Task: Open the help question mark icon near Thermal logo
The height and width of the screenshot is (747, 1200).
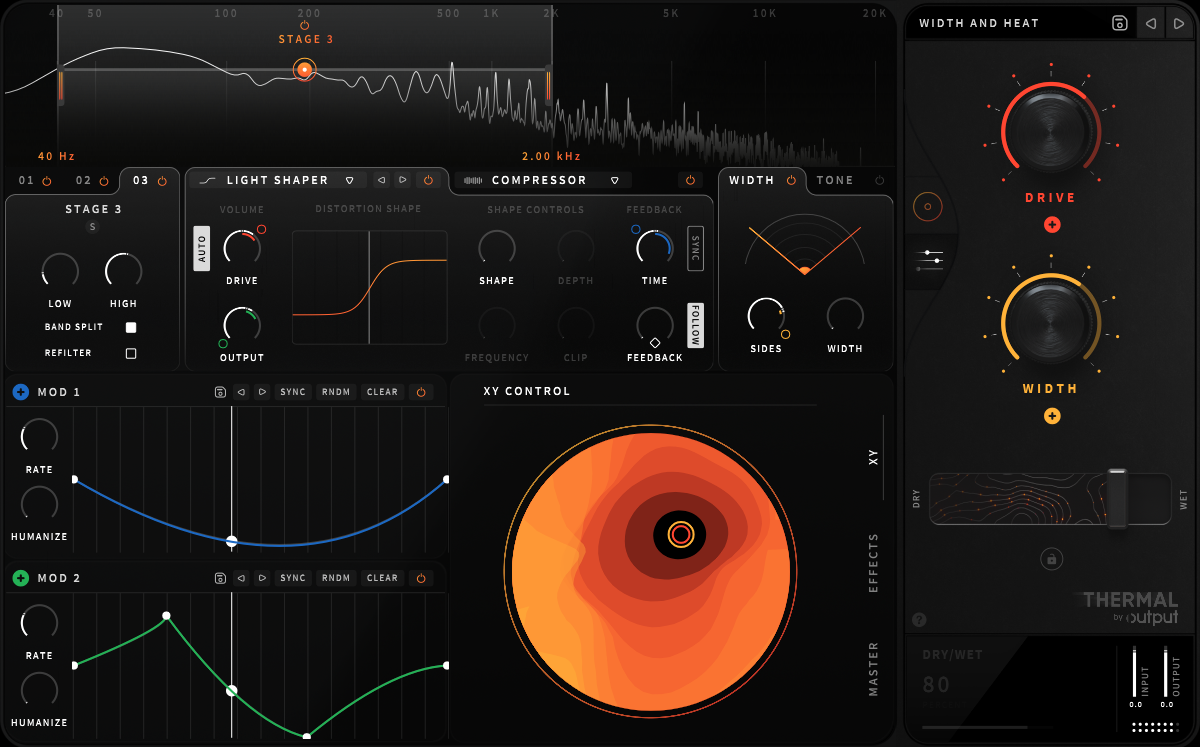Action: [x=919, y=617]
